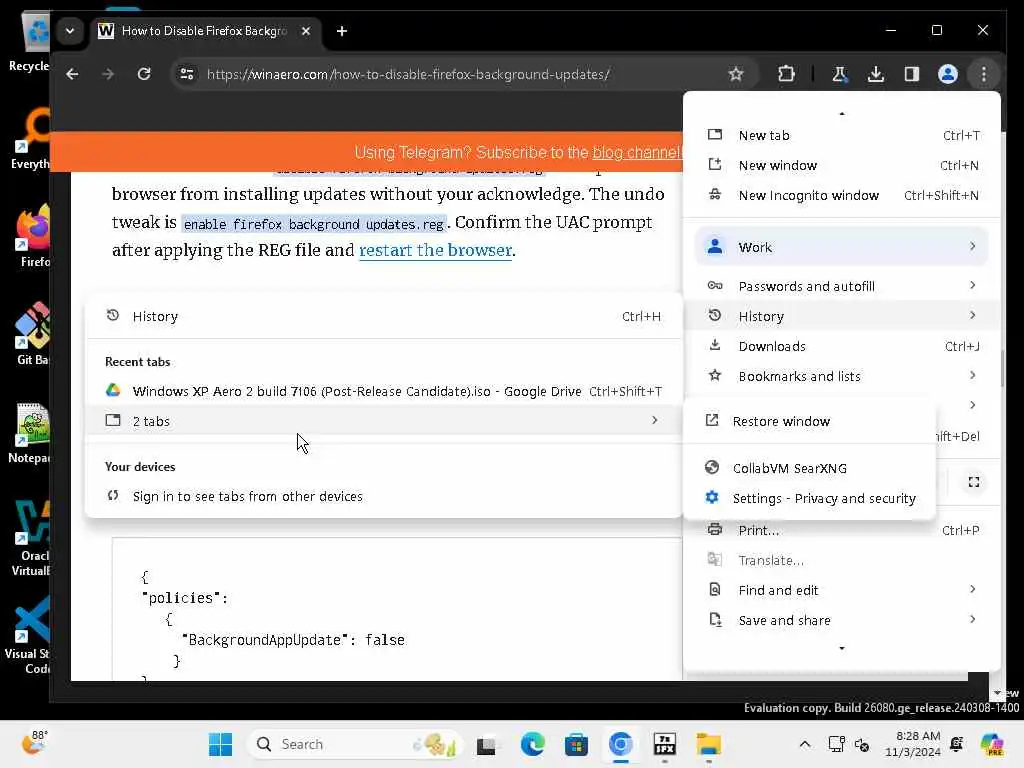Expand Find and edit submenu
Image resolution: width=1024 pixels, height=768 pixels.
point(842,590)
